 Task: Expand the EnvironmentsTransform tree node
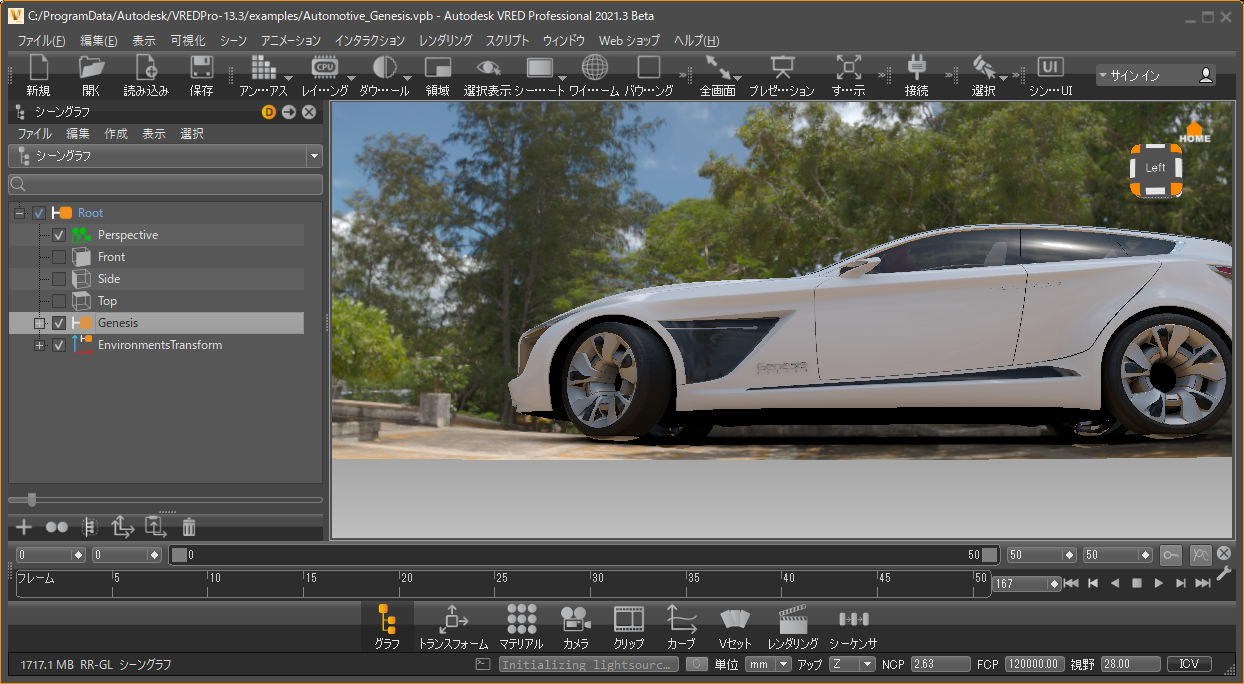pos(40,345)
